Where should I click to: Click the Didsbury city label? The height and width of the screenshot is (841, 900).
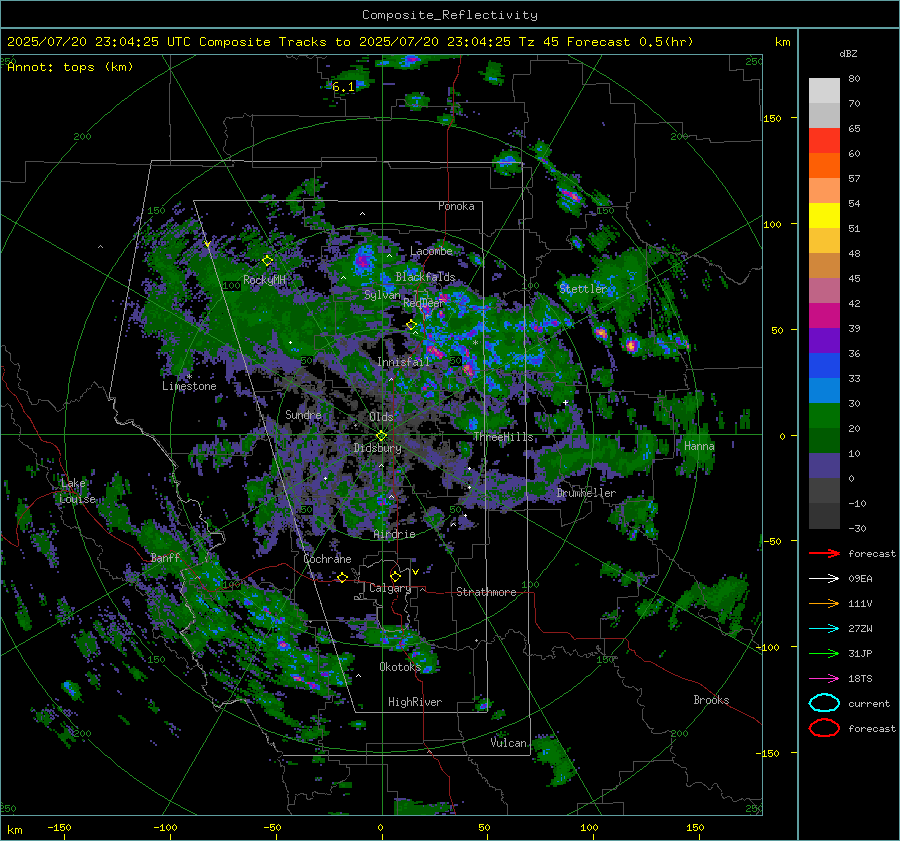(378, 448)
